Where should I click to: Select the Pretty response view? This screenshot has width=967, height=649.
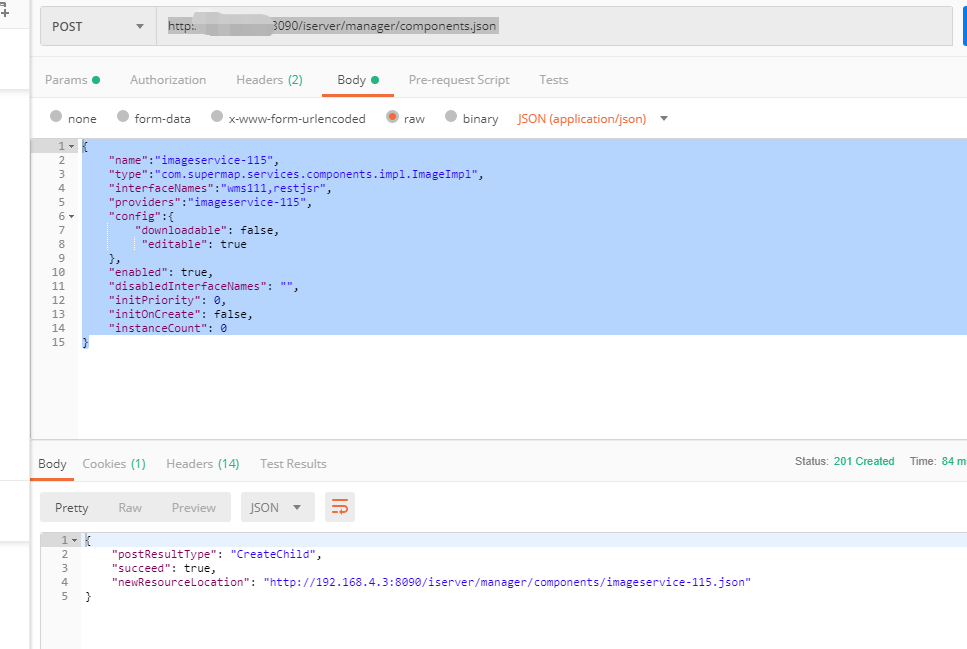coord(72,508)
